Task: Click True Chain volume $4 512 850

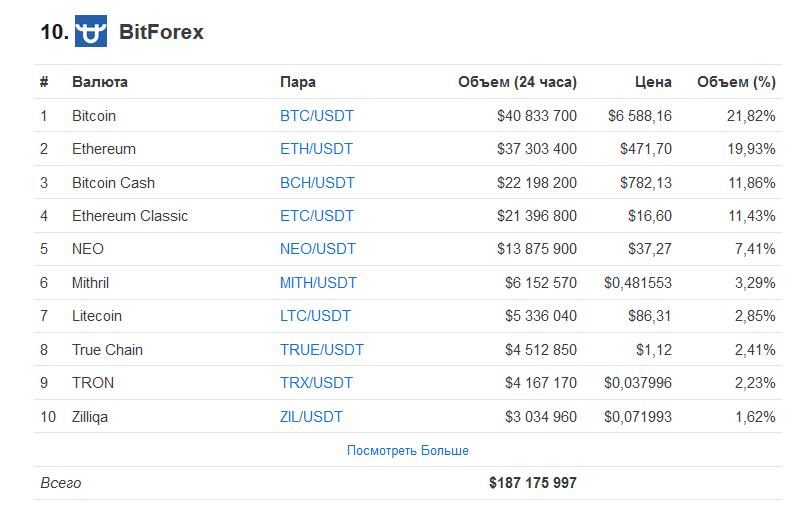Action: pos(541,350)
